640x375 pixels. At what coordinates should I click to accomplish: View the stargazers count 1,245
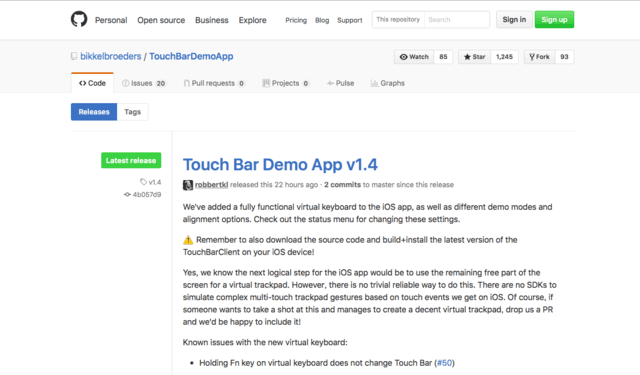[x=504, y=57]
